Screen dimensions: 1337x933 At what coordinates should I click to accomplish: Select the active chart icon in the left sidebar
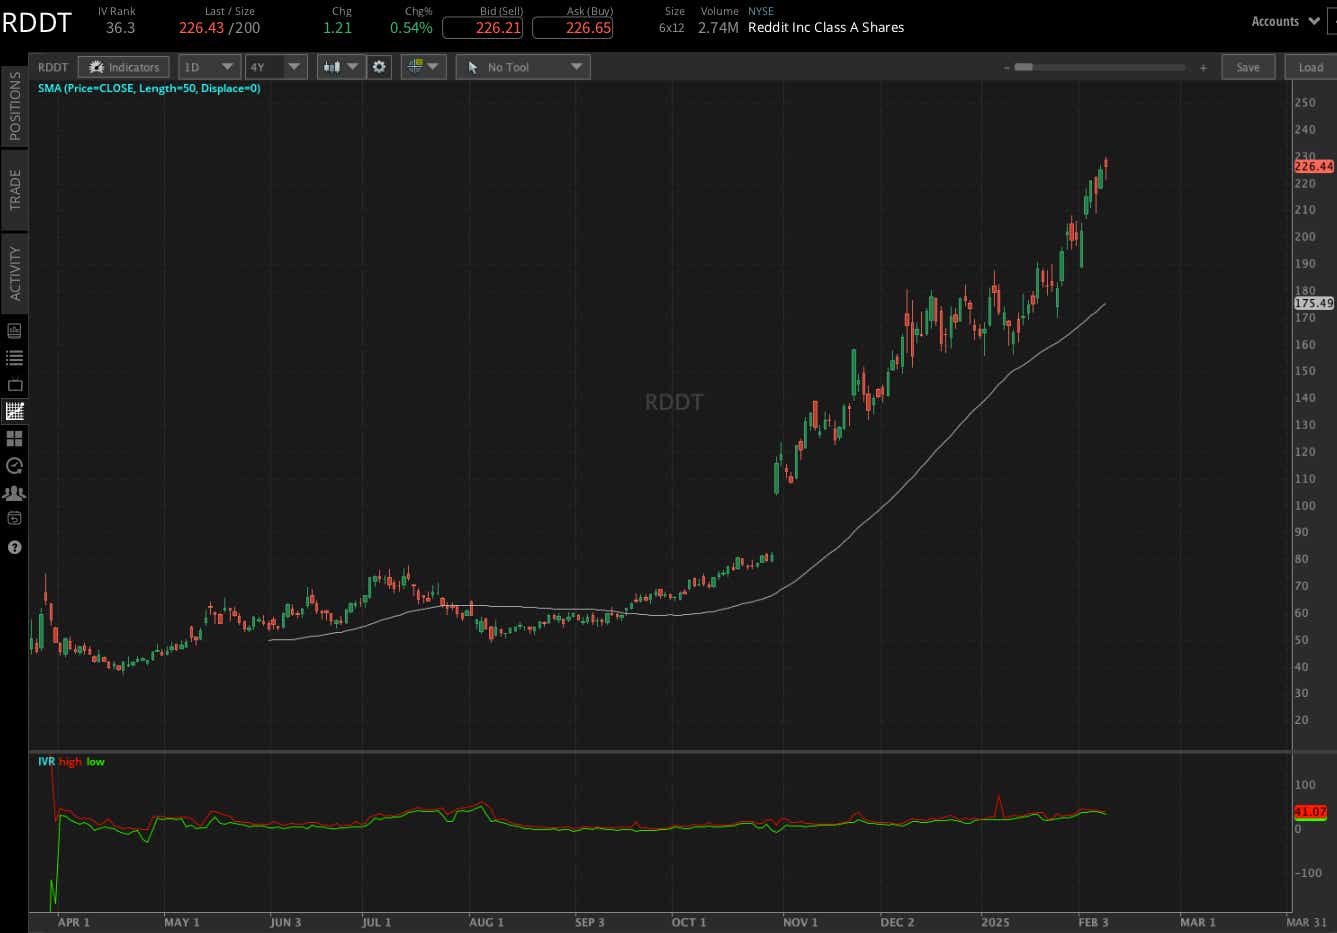[15, 411]
